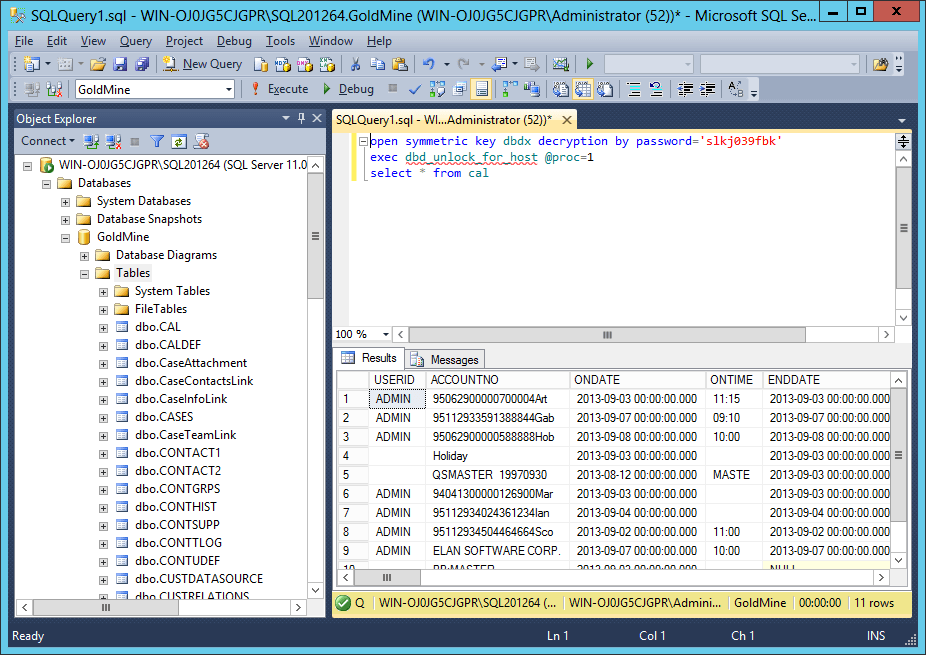The height and width of the screenshot is (655, 926).
Task: Switch to the Messages tab
Action: pyautogui.click(x=445, y=359)
